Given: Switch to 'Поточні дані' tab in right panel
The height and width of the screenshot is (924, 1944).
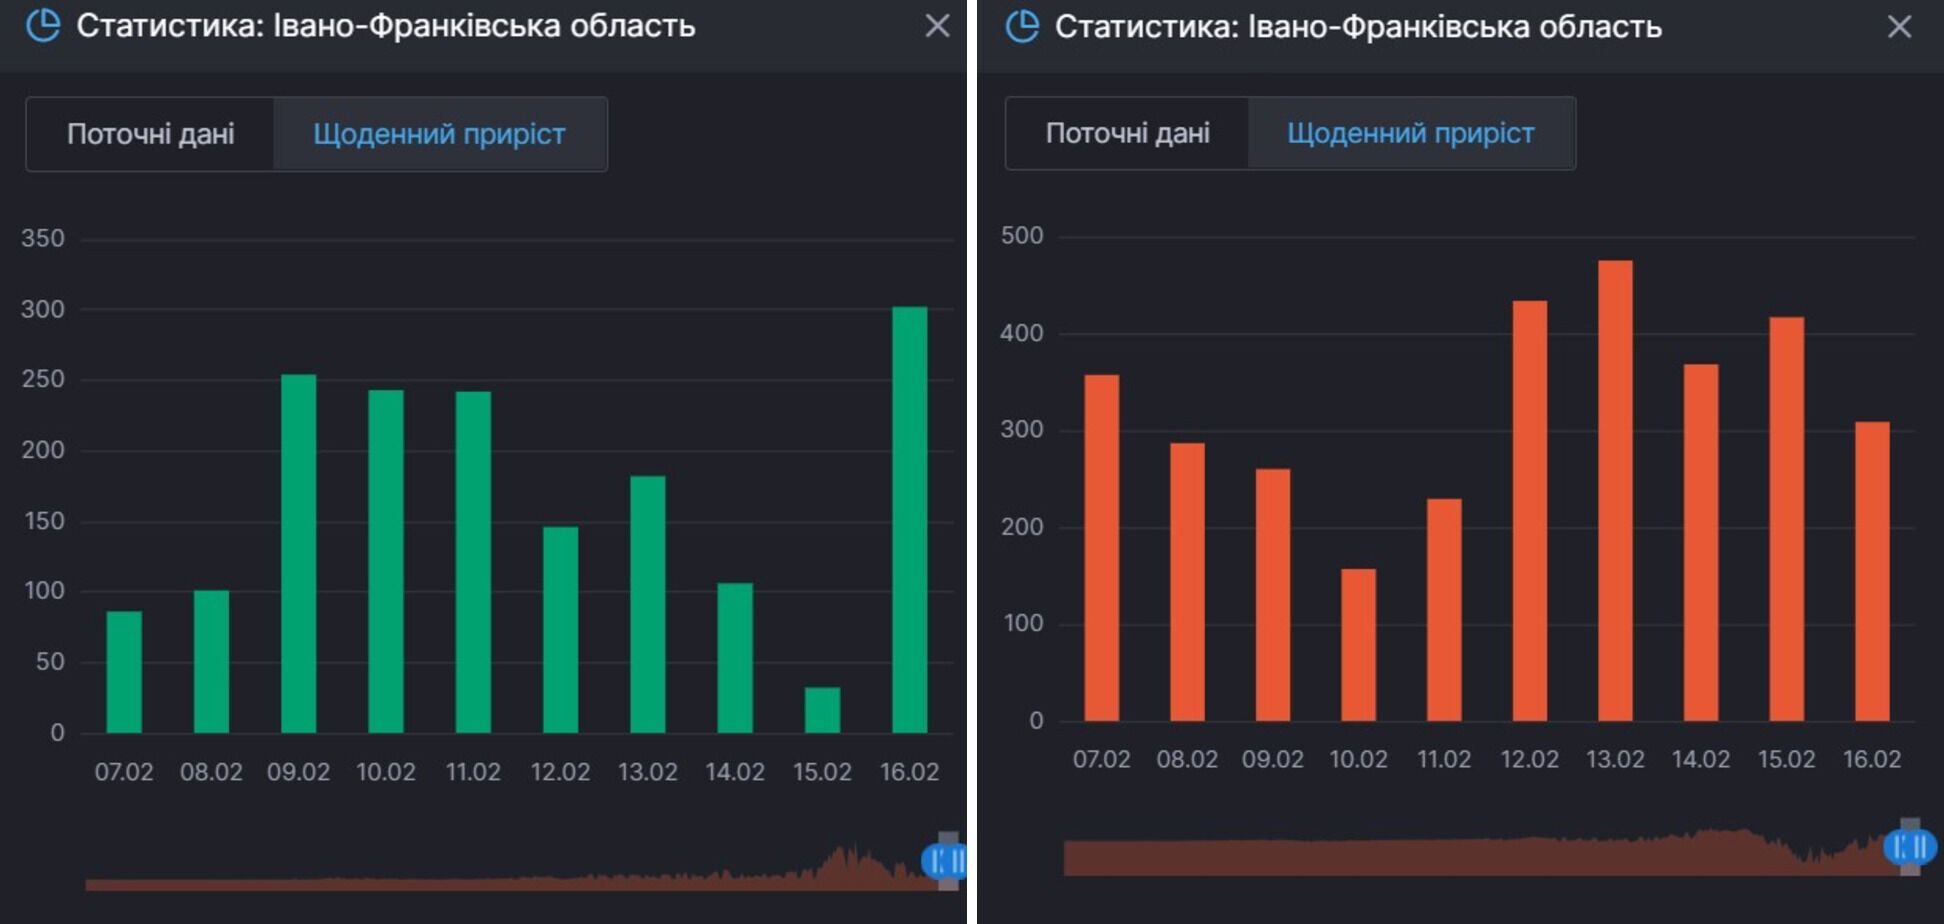Looking at the screenshot, I should coord(1127,133).
